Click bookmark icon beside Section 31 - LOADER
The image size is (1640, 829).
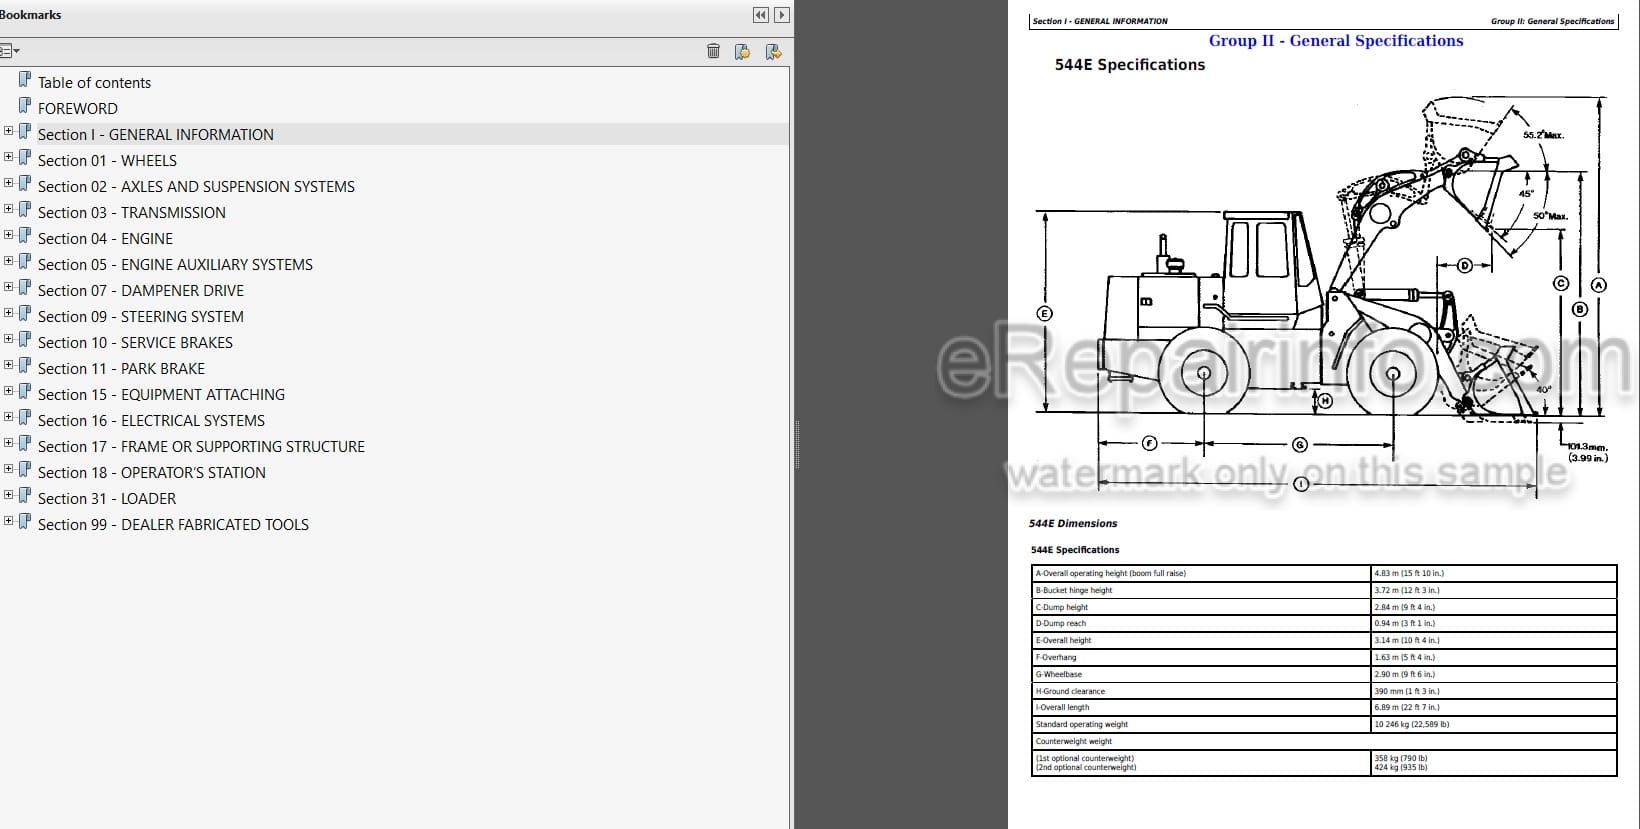pos(25,496)
